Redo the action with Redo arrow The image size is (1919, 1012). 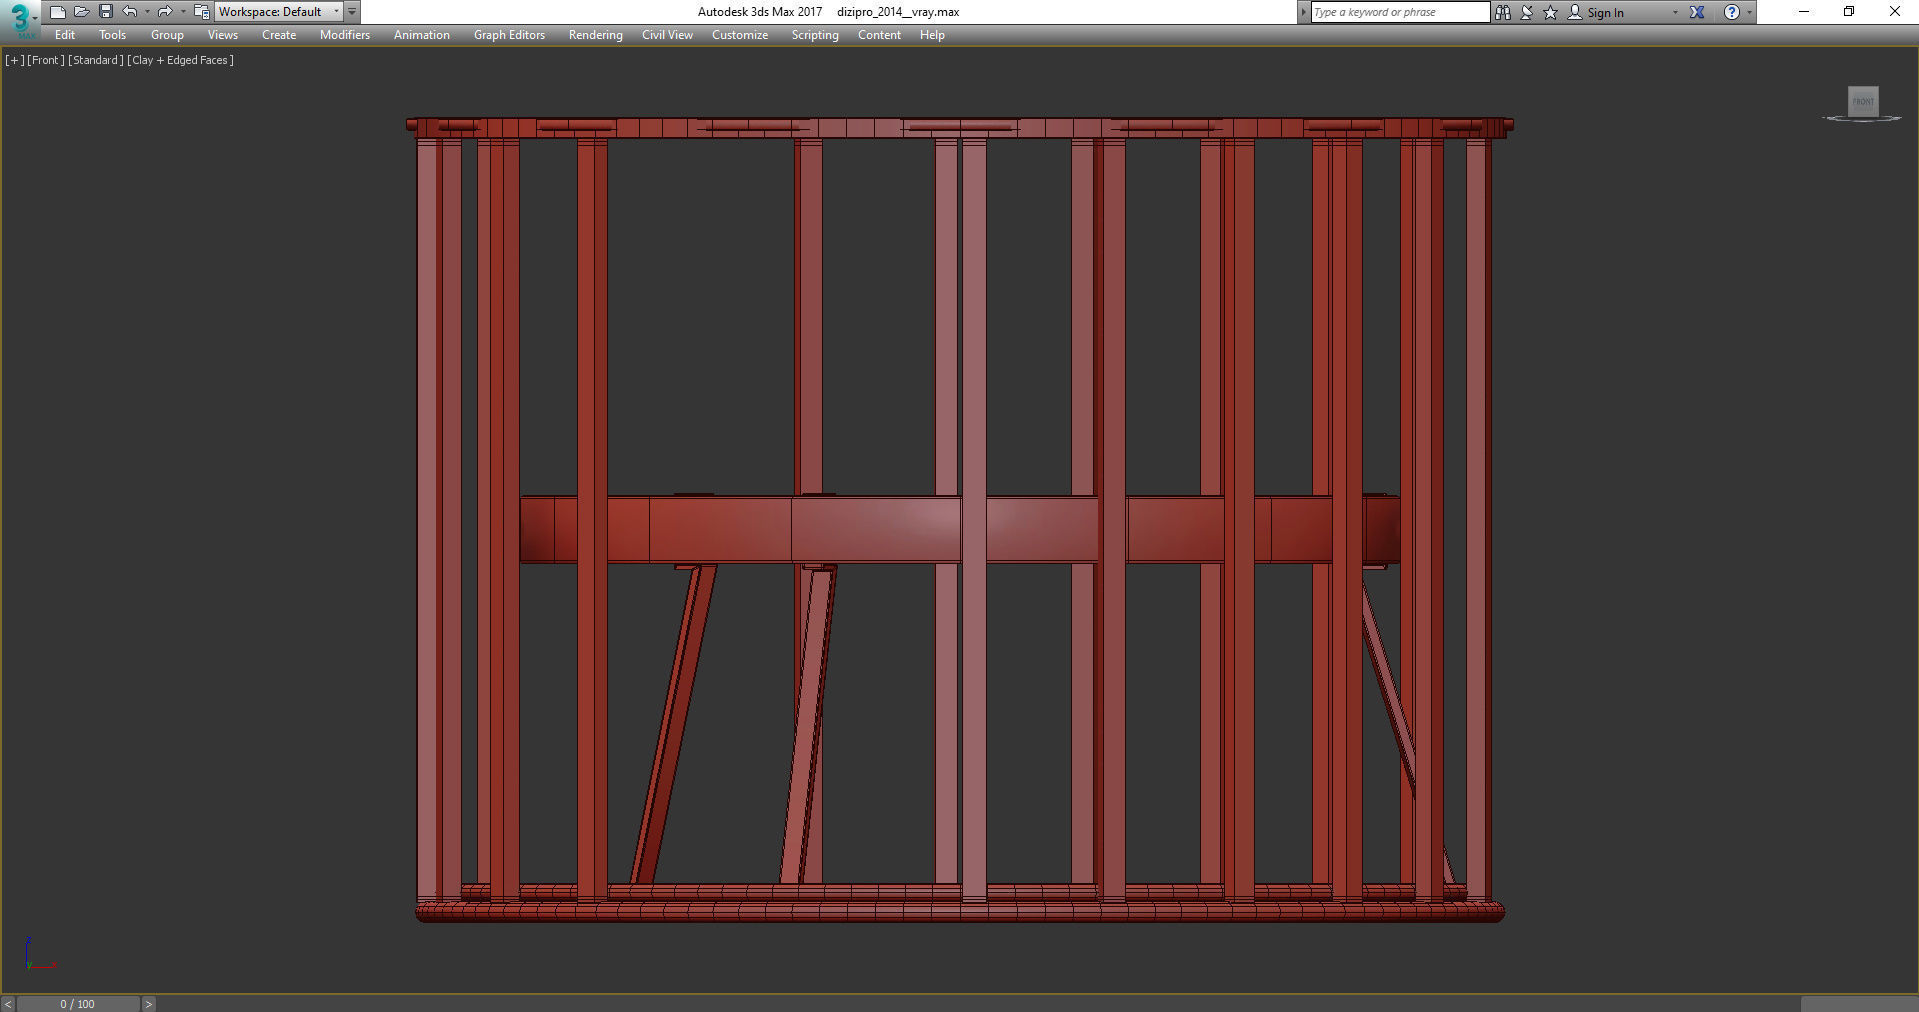[165, 12]
